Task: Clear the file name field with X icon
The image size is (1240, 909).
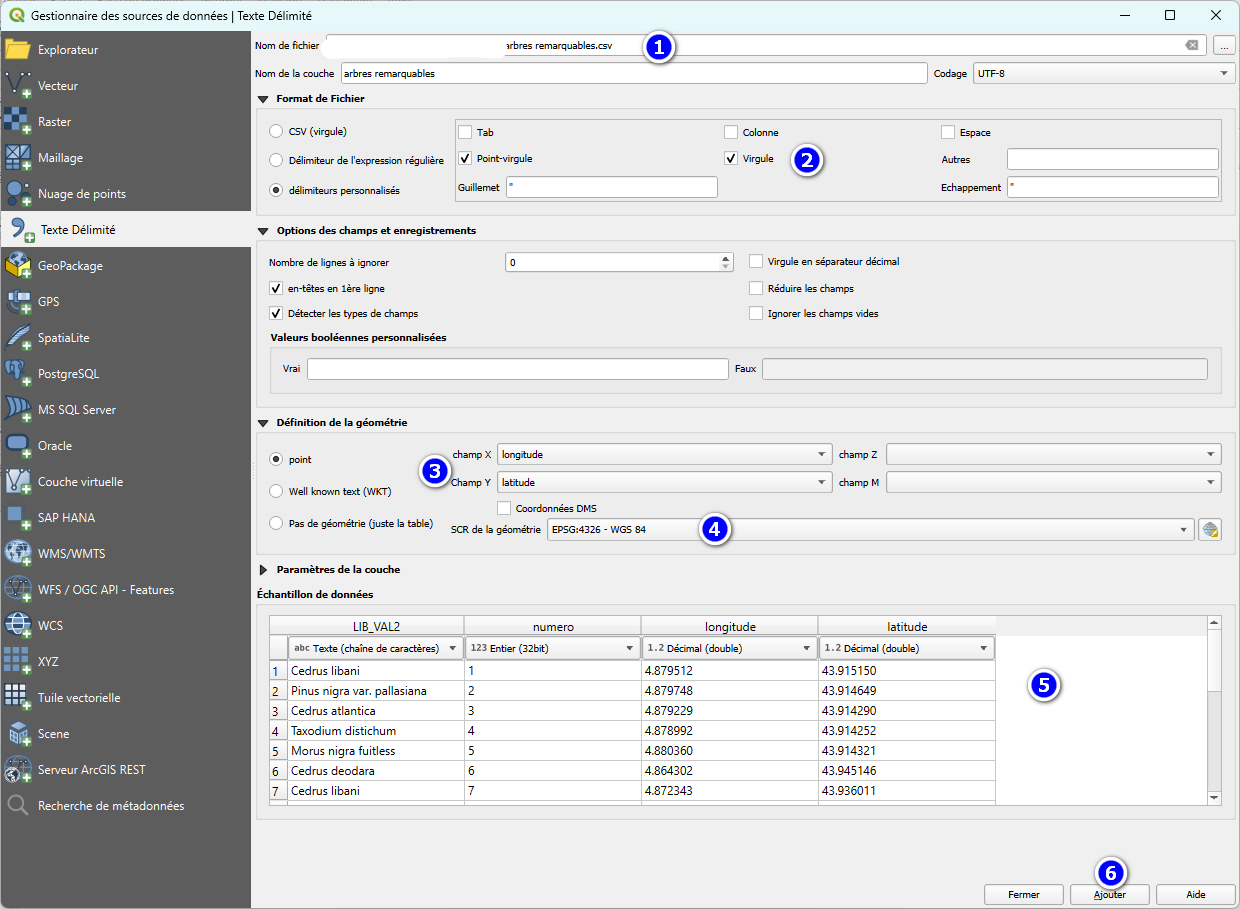Action: click(1192, 45)
